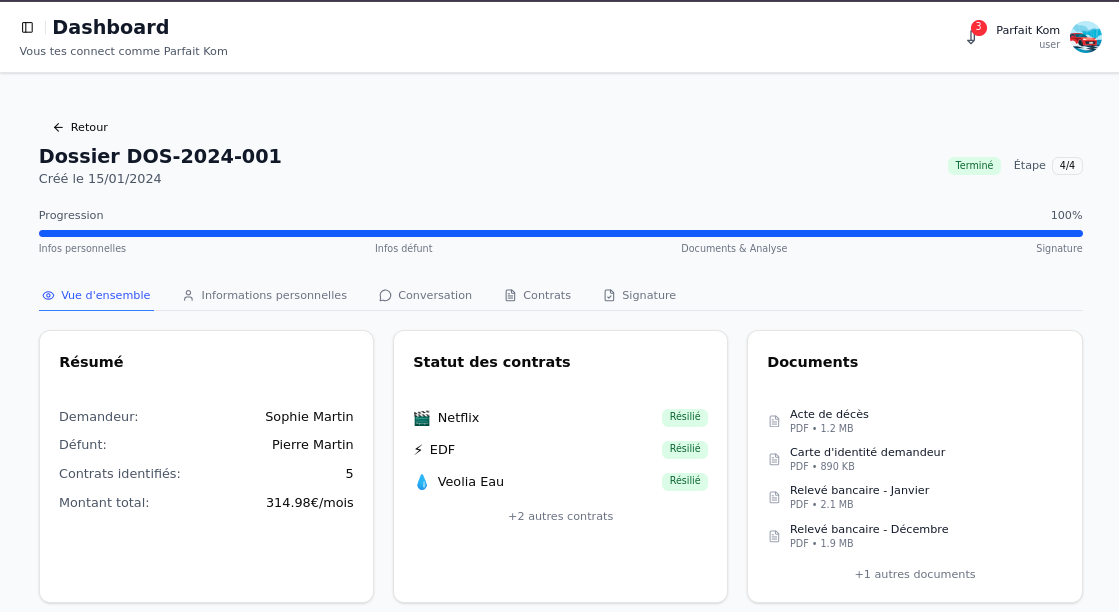The height and width of the screenshot is (612, 1119).
Task: Go back using the Retour button
Action: tap(80, 127)
